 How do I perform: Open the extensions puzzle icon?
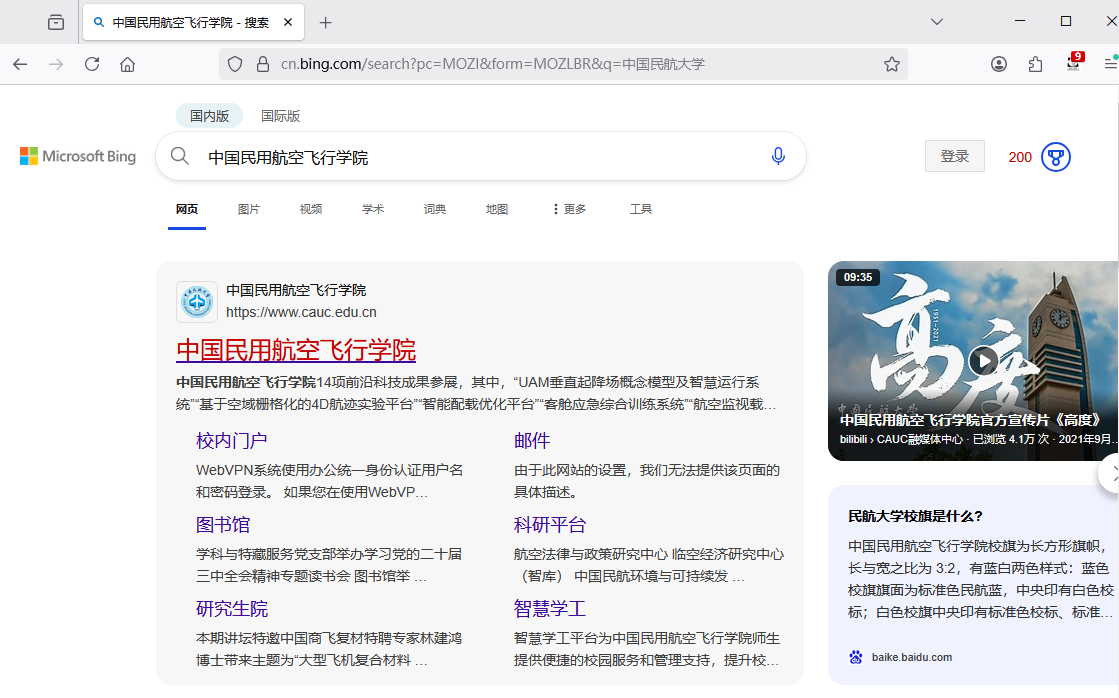[1035, 64]
